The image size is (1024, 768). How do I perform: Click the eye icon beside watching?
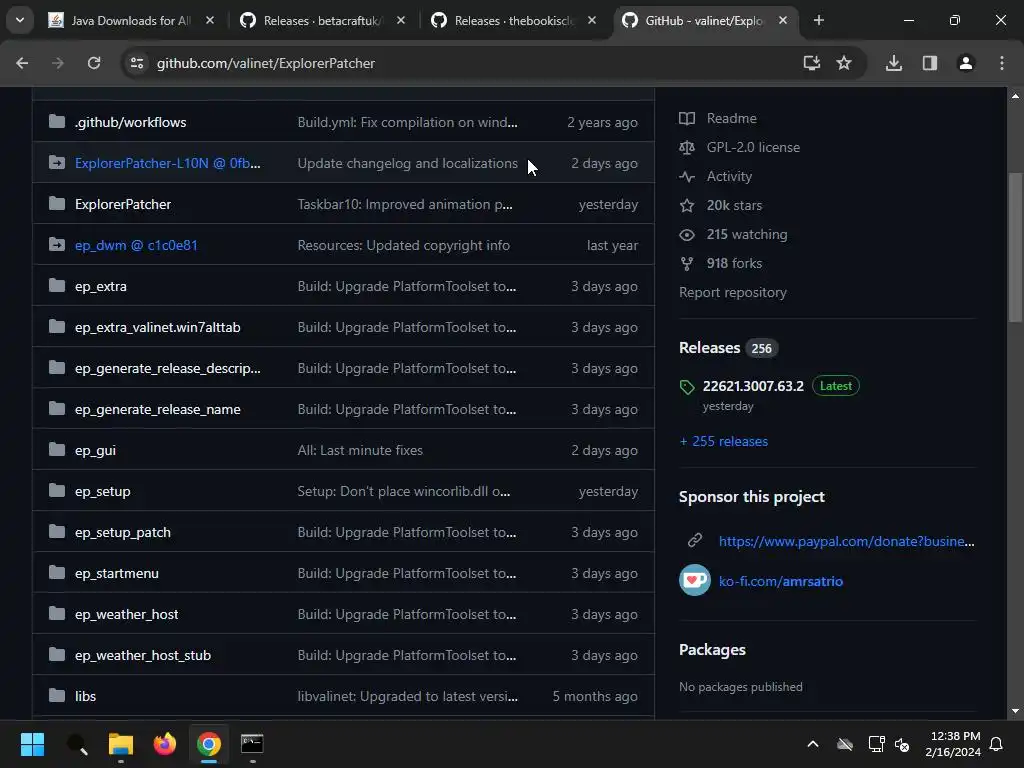click(687, 234)
